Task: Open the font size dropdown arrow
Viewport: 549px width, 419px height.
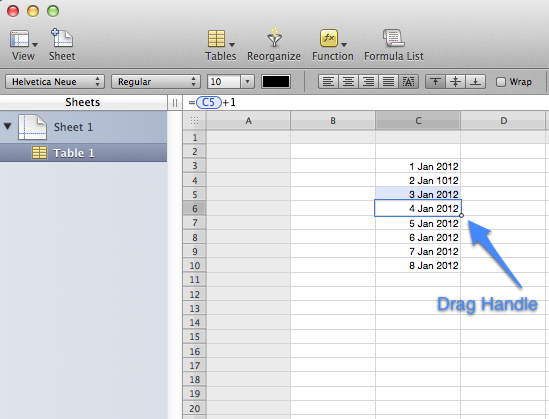Action: coord(247,82)
